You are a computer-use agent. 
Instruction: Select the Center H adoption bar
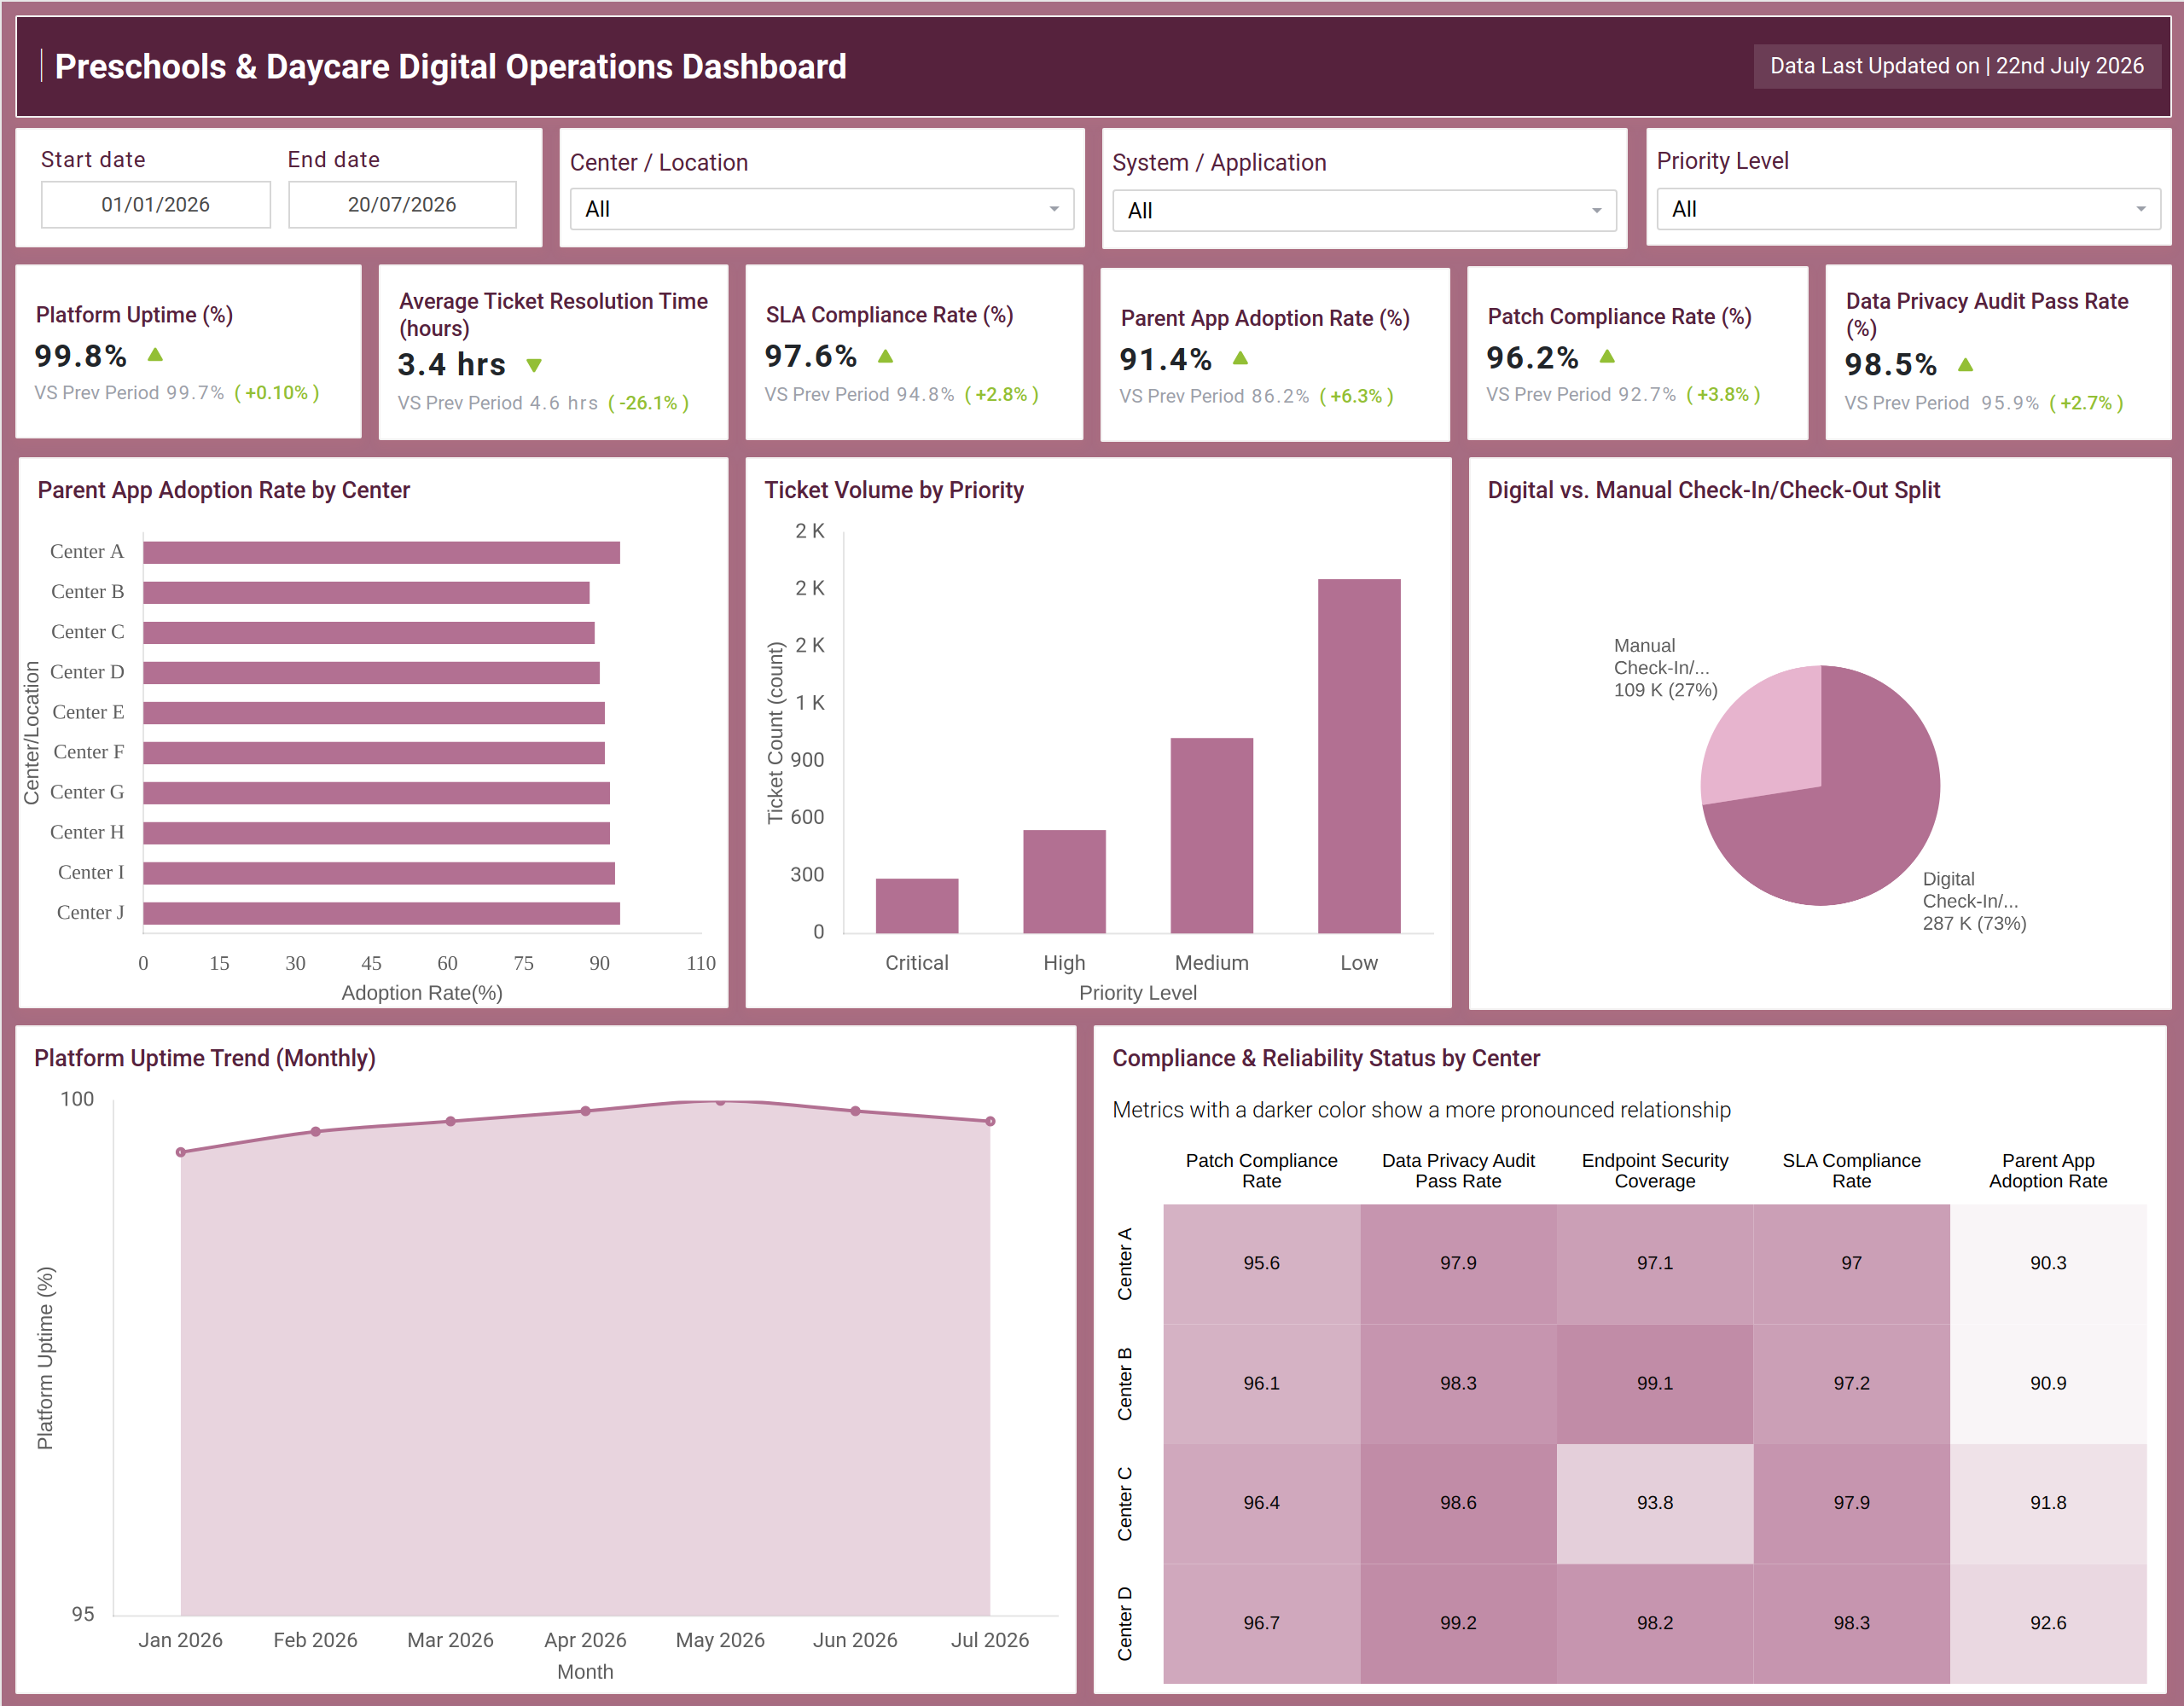[x=376, y=832]
